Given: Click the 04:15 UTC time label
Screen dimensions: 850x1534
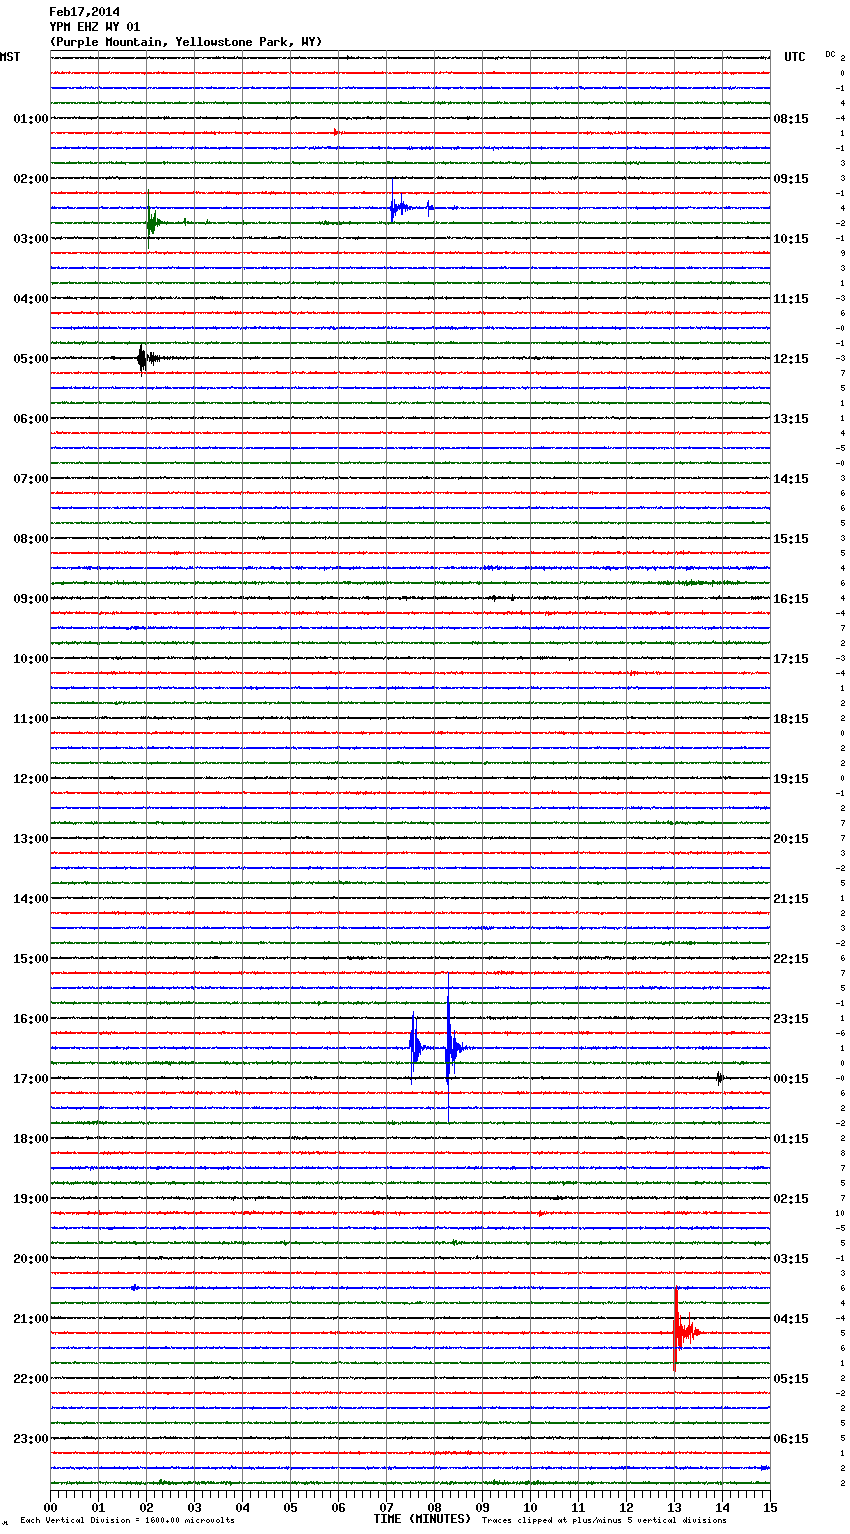Looking at the screenshot, I should pyautogui.click(x=791, y=1319).
